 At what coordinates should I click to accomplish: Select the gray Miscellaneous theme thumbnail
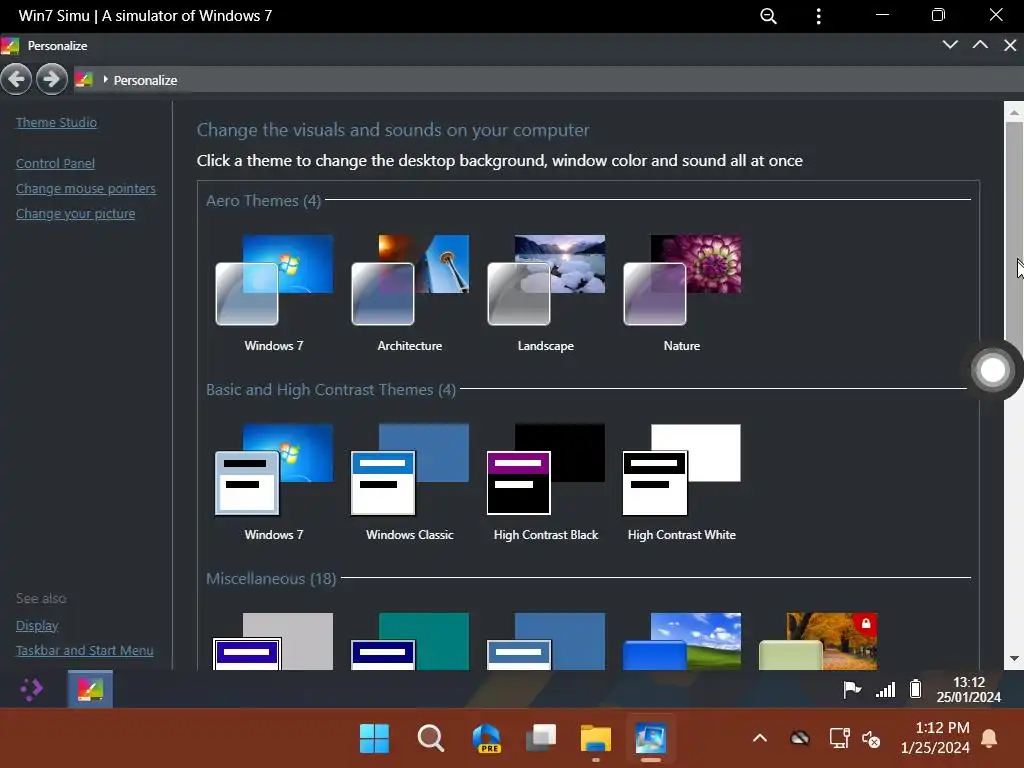[274, 641]
